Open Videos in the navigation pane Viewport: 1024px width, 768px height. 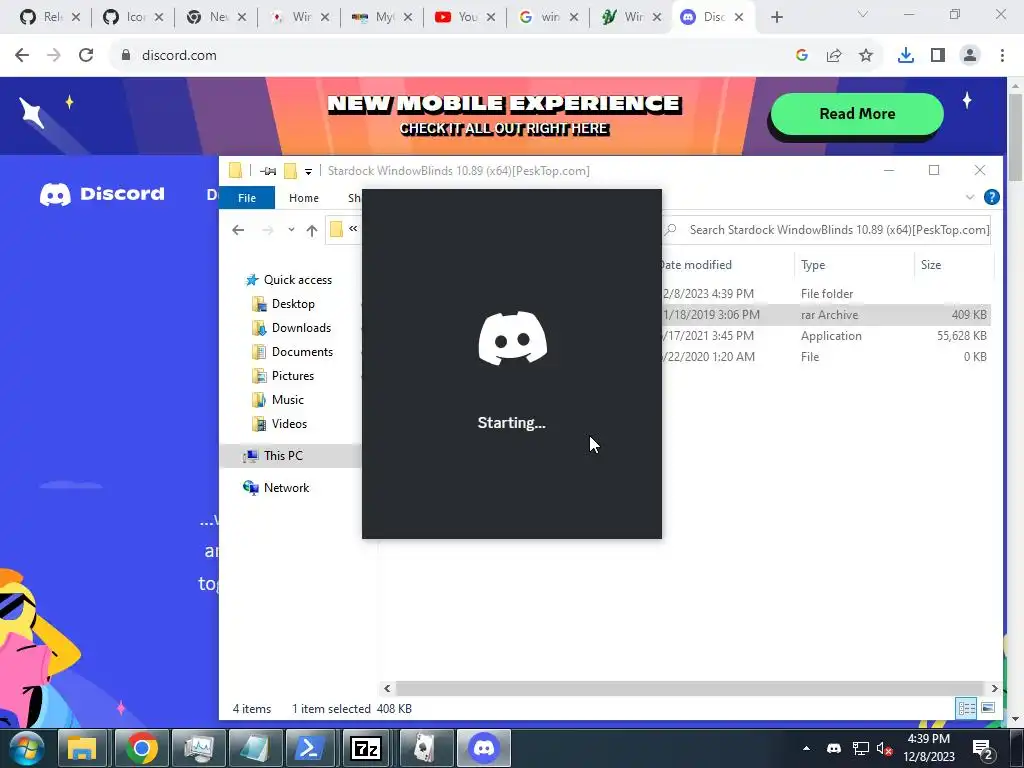(x=289, y=424)
